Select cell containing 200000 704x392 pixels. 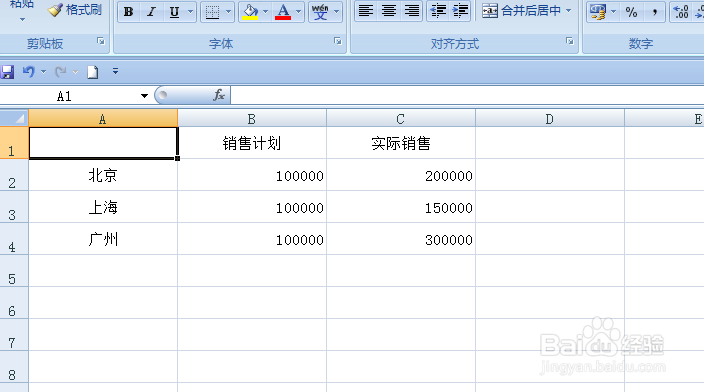click(x=401, y=175)
